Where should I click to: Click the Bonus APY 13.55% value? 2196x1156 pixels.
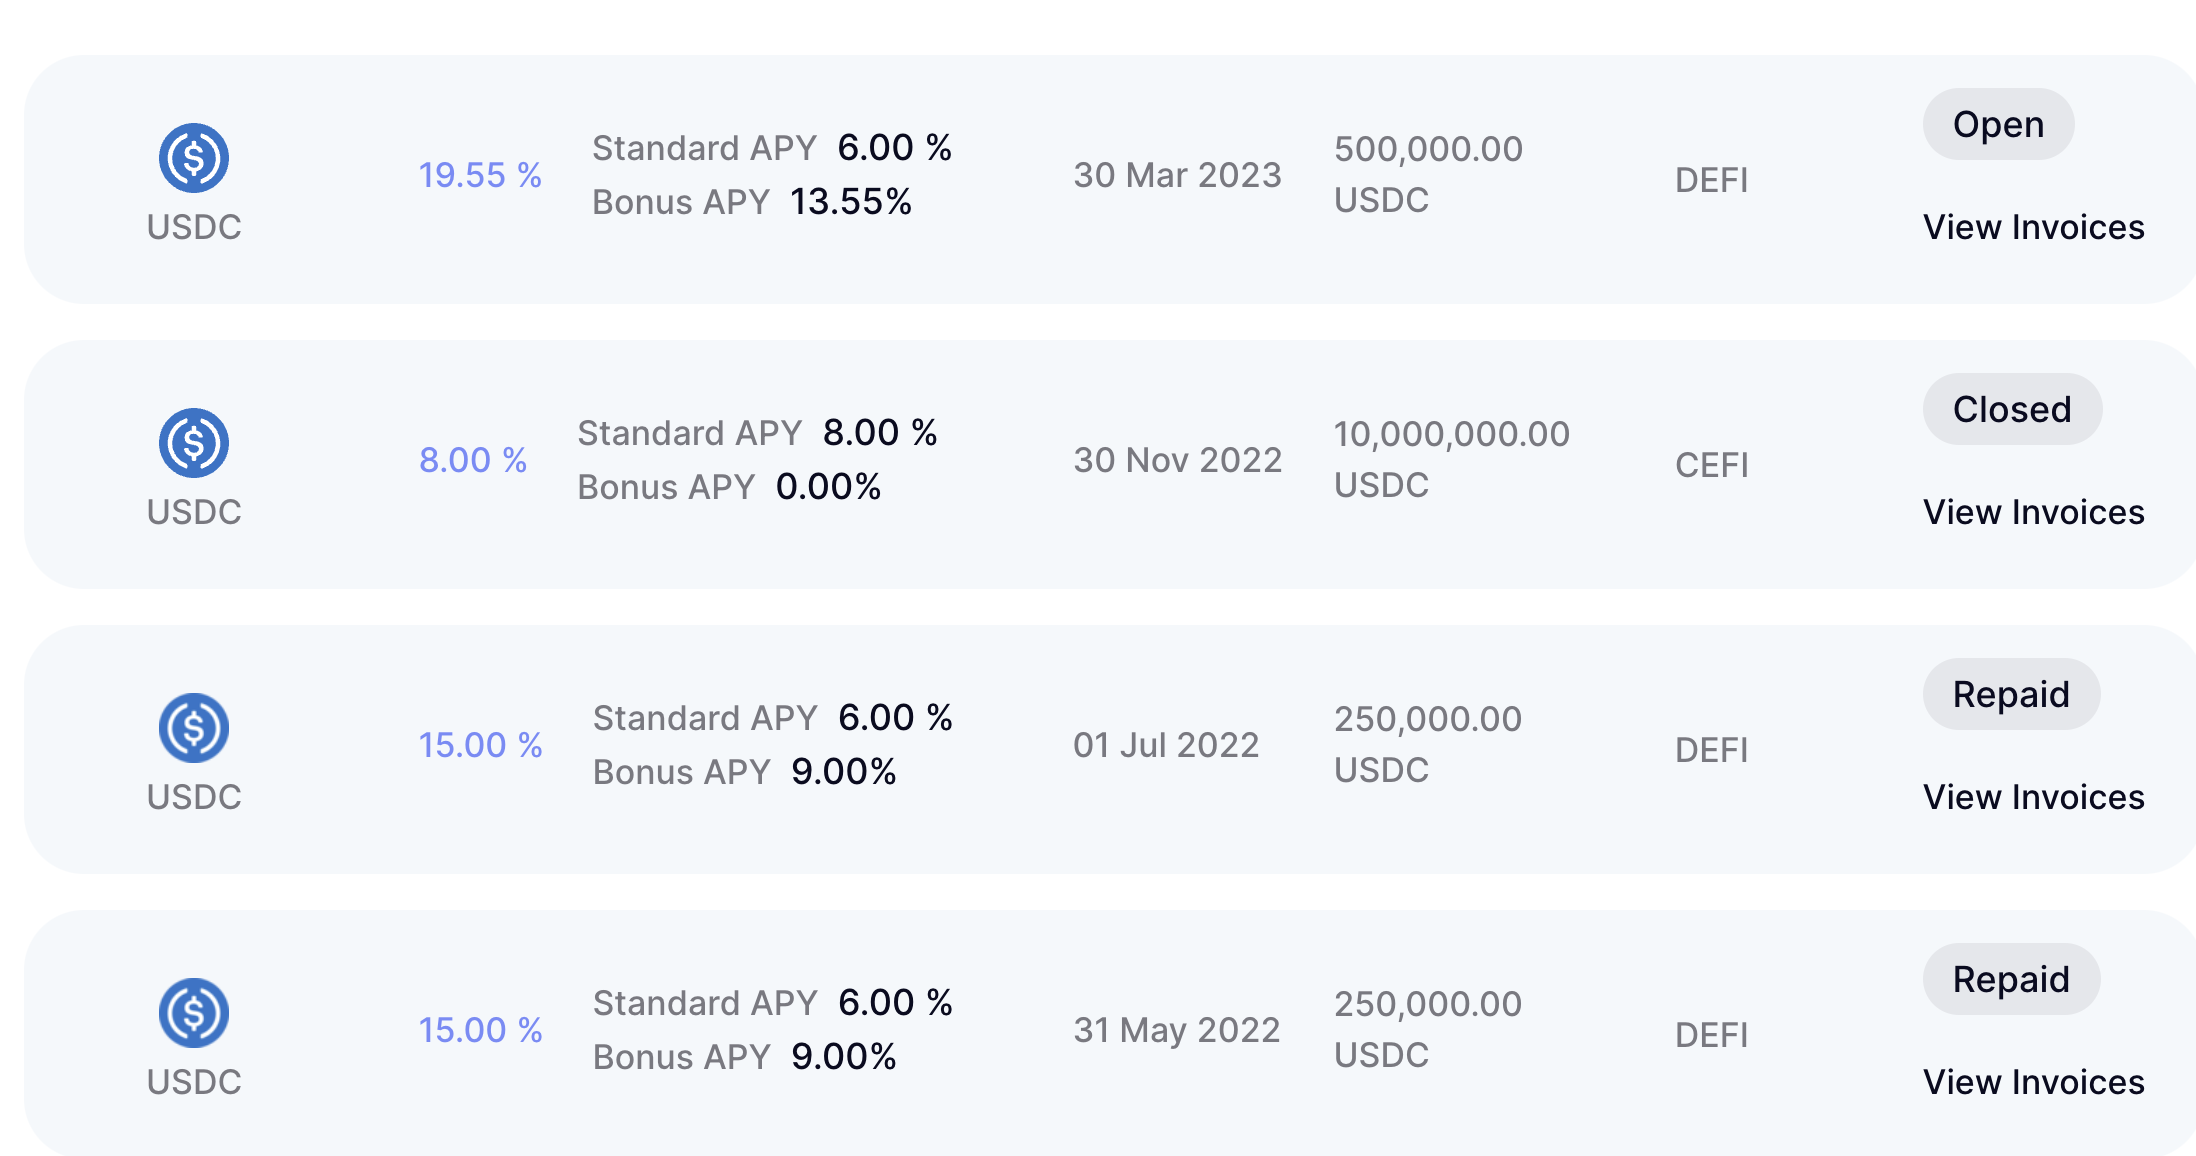[850, 203]
